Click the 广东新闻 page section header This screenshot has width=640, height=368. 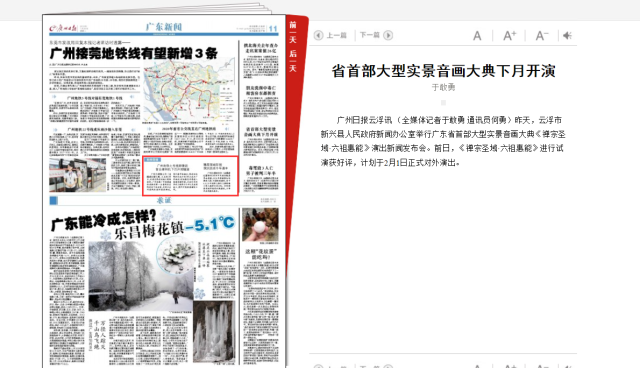164,27
